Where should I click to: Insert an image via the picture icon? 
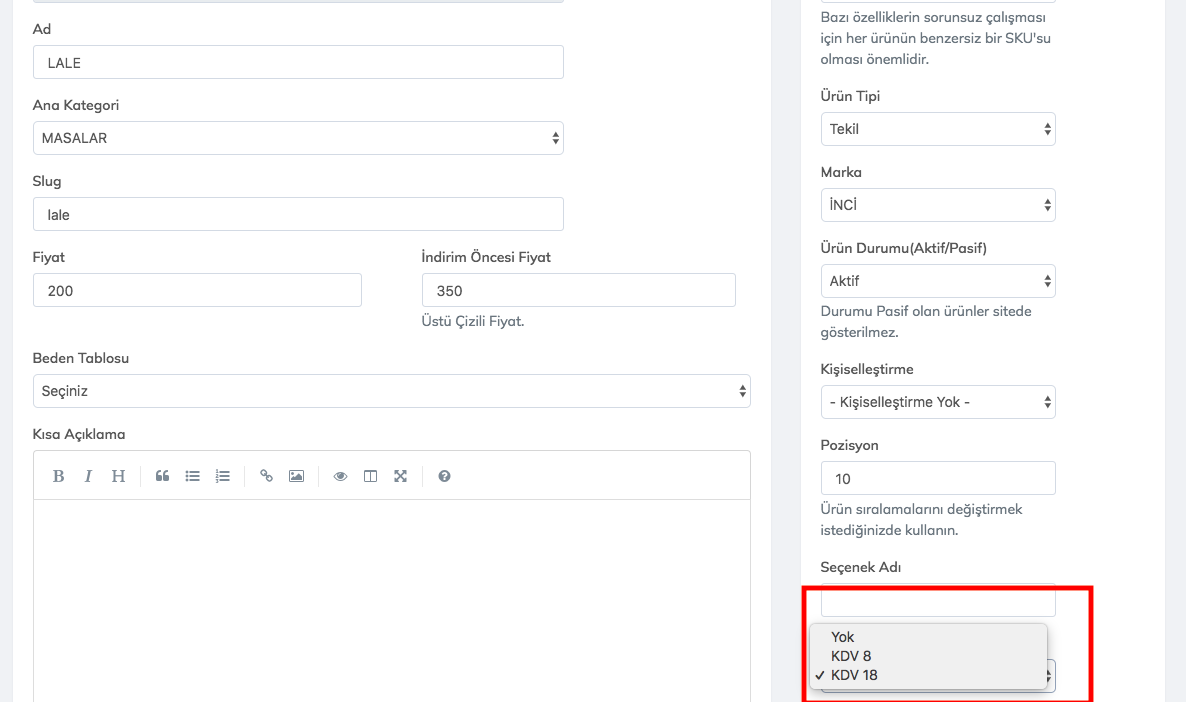(296, 476)
